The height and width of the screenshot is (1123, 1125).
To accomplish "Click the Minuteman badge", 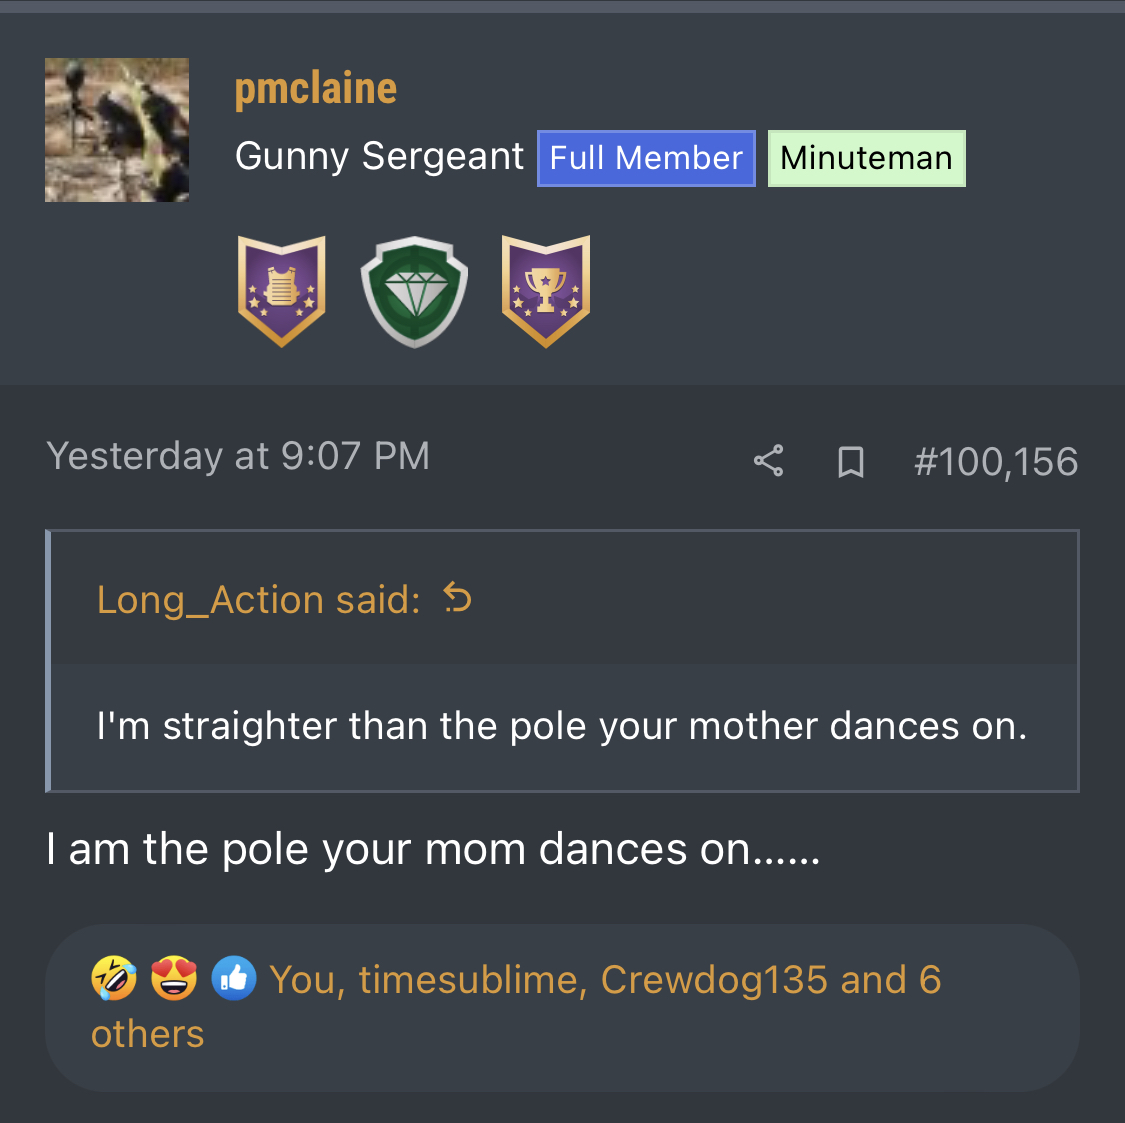I will click(x=866, y=158).
